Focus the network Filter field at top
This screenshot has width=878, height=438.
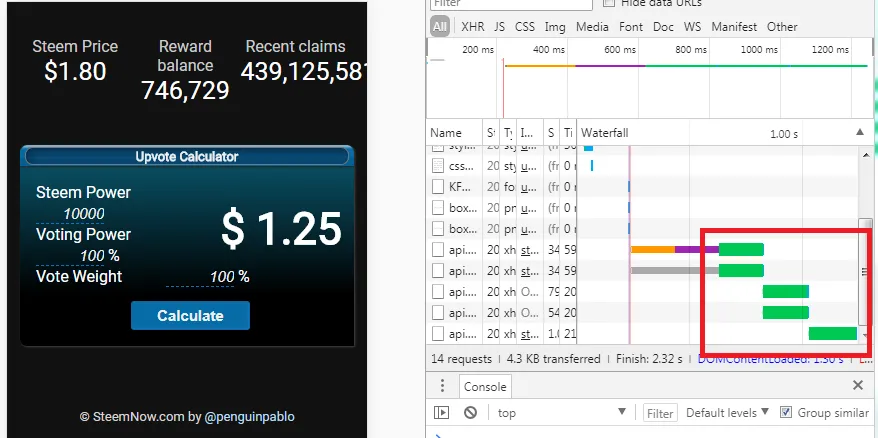click(511, 3)
